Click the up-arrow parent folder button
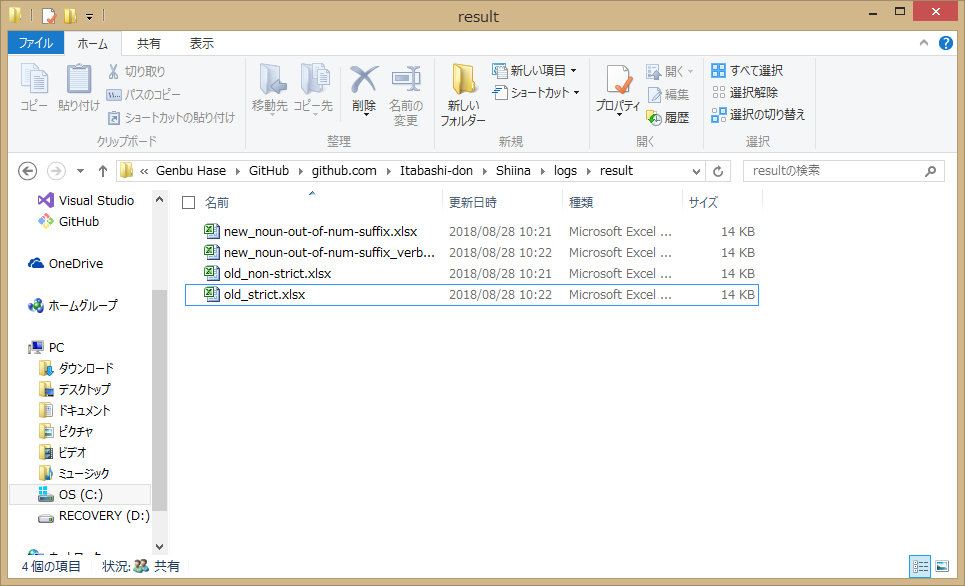The width and height of the screenshot is (965, 586). coord(102,171)
